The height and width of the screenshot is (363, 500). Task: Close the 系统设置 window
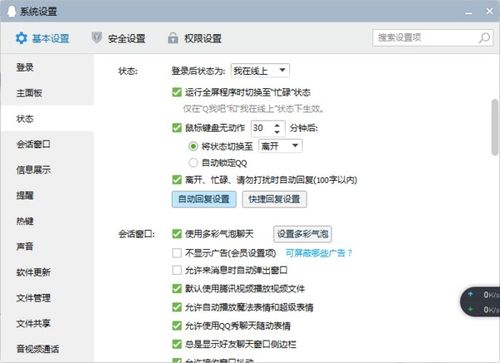489,11
